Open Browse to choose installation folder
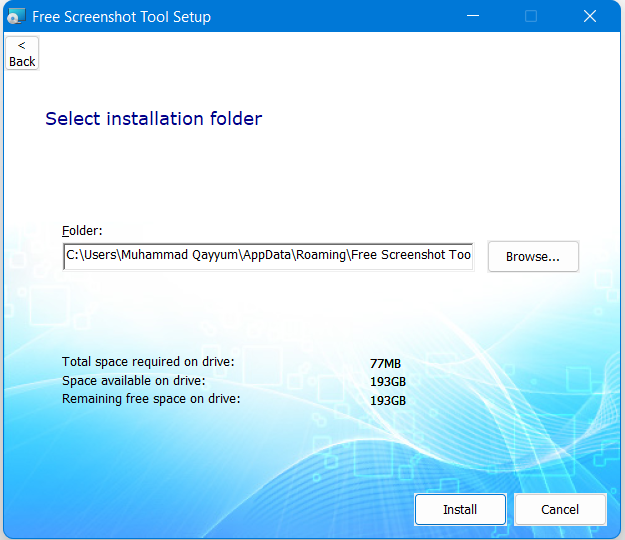 [x=533, y=257]
